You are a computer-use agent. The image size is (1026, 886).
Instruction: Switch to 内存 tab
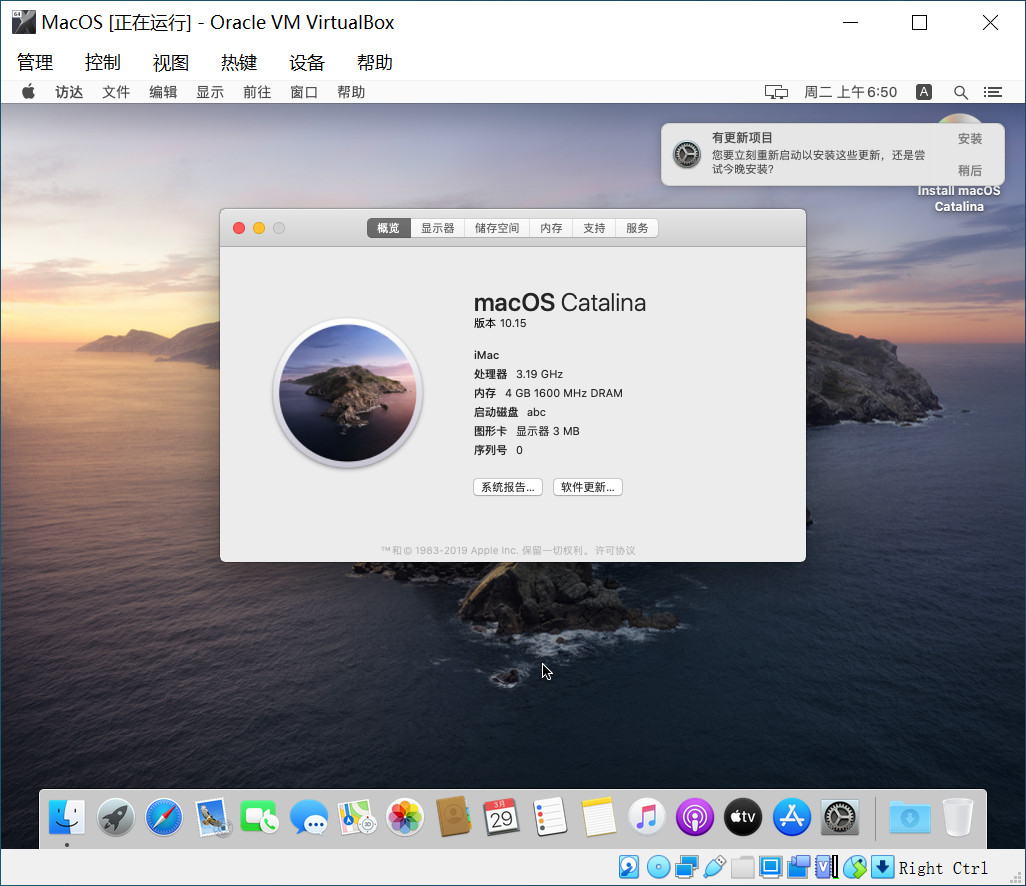[x=552, y=228]
